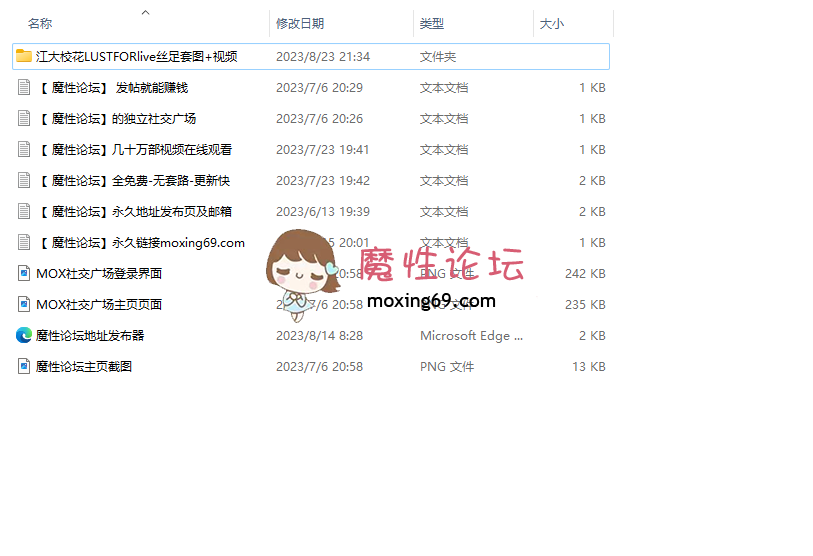Click the date 2023/8/14 8:28
This screenshot has width=813, height=556.
(x=319, y=336)
